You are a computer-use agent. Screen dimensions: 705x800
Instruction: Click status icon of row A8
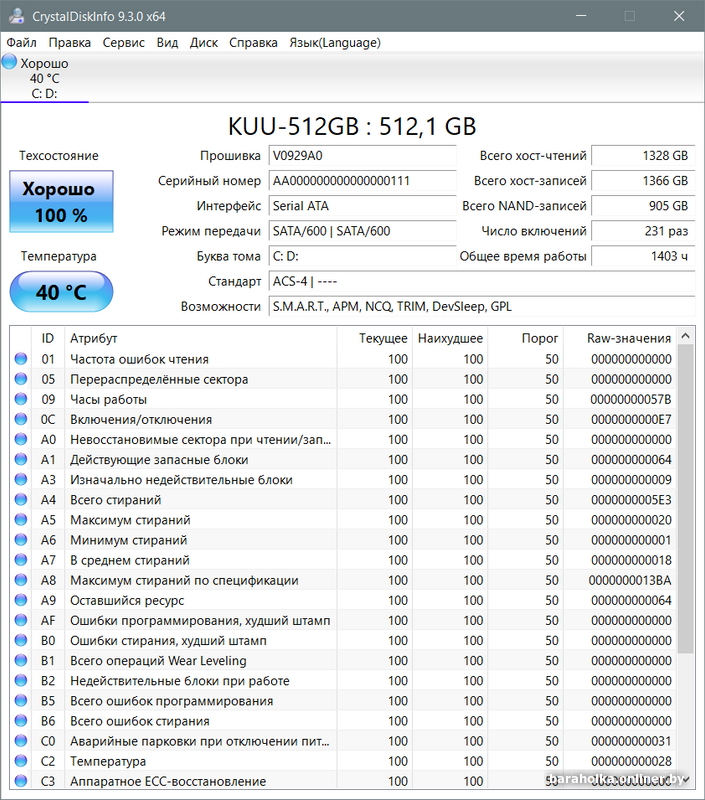tap(21, 580)
